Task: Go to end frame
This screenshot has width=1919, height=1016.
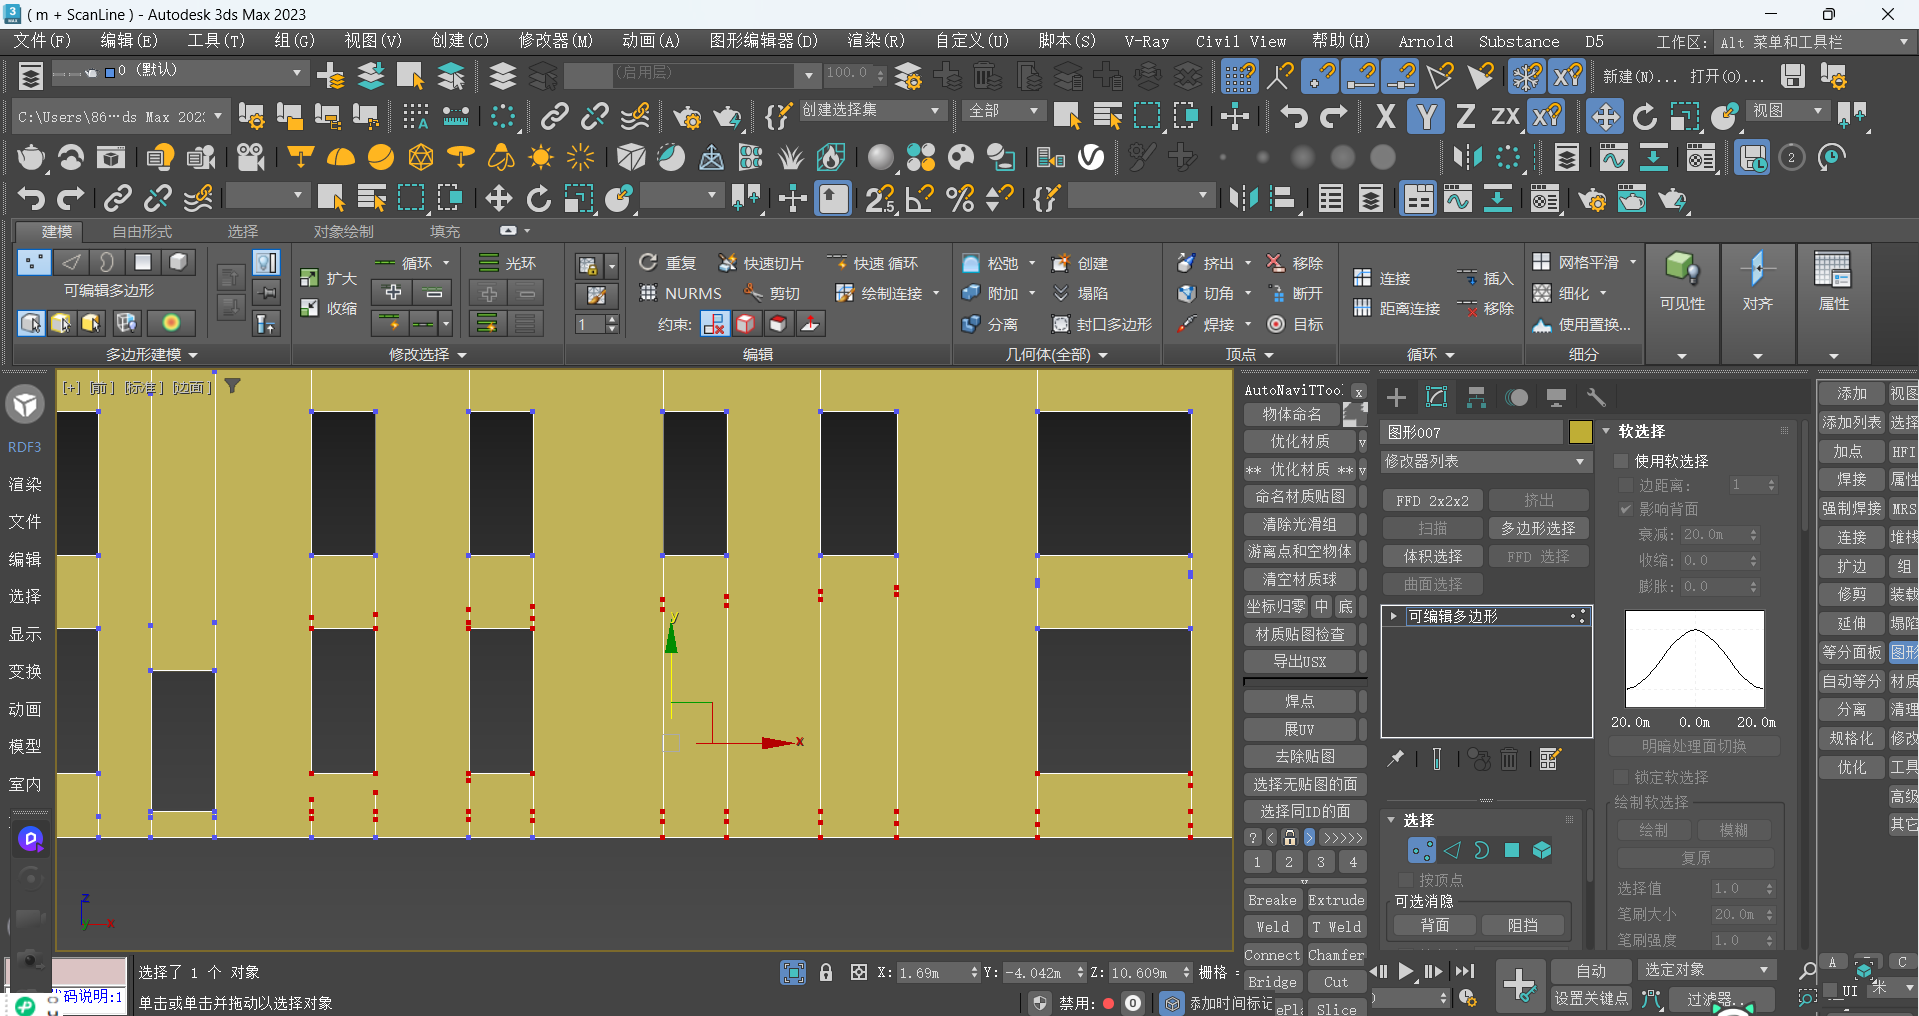Action: [x=1465, y=971]
